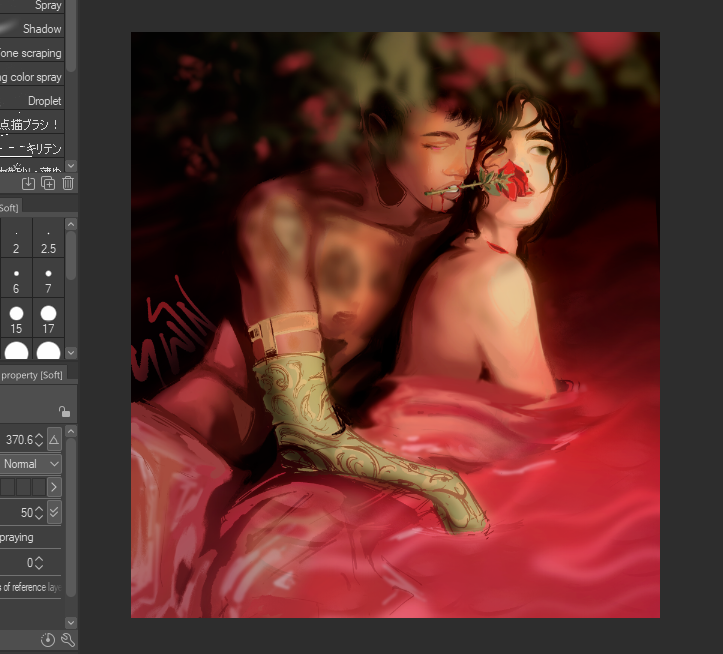Viewport: 723px width, 654px height.
Task: Expand the hardness presets arrow
Action: point(54,487)
